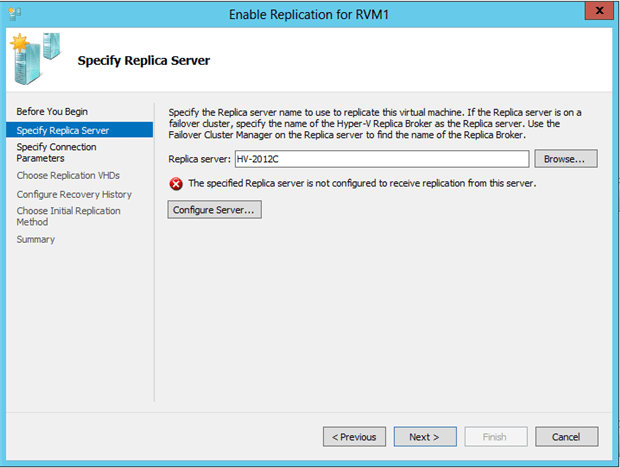Screen dimensions: 620x468
Task: Click the Finish button
Action: (x=495, y=437)
